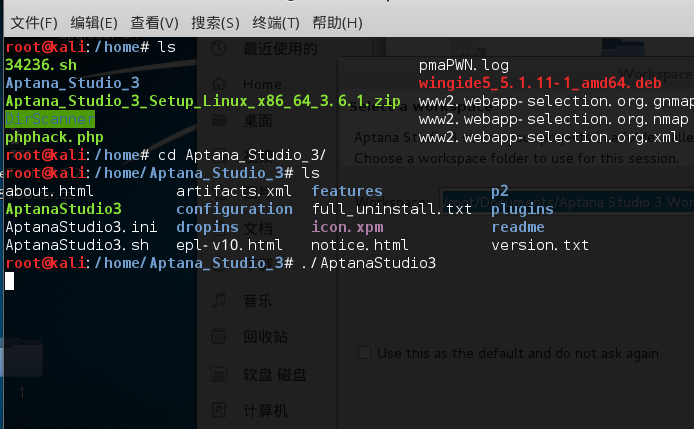Click the terminal cursor block

(10, 281)
